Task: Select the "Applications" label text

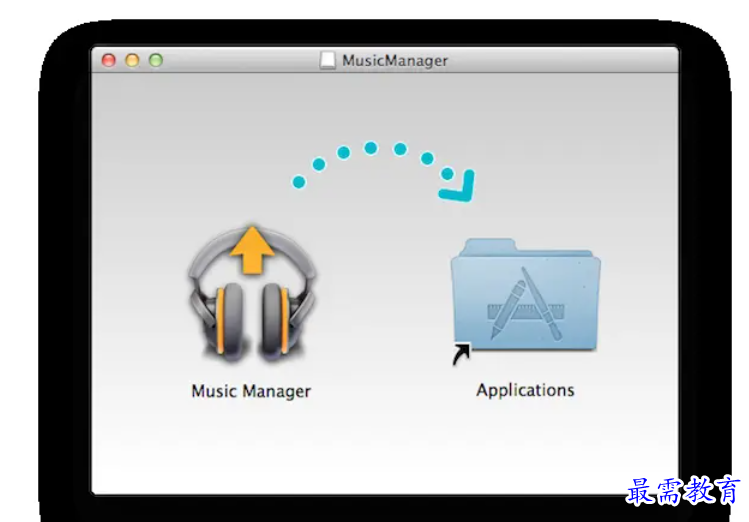Action: 525,390
